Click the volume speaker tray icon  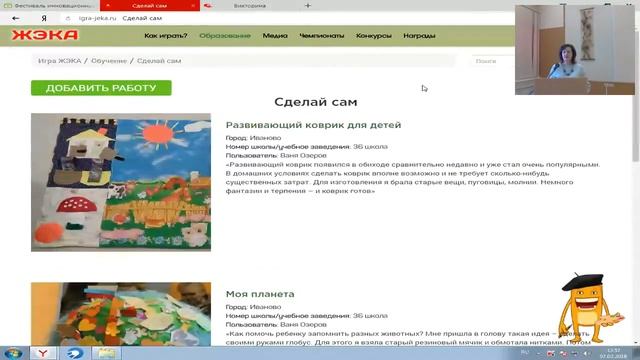[587, 353]
